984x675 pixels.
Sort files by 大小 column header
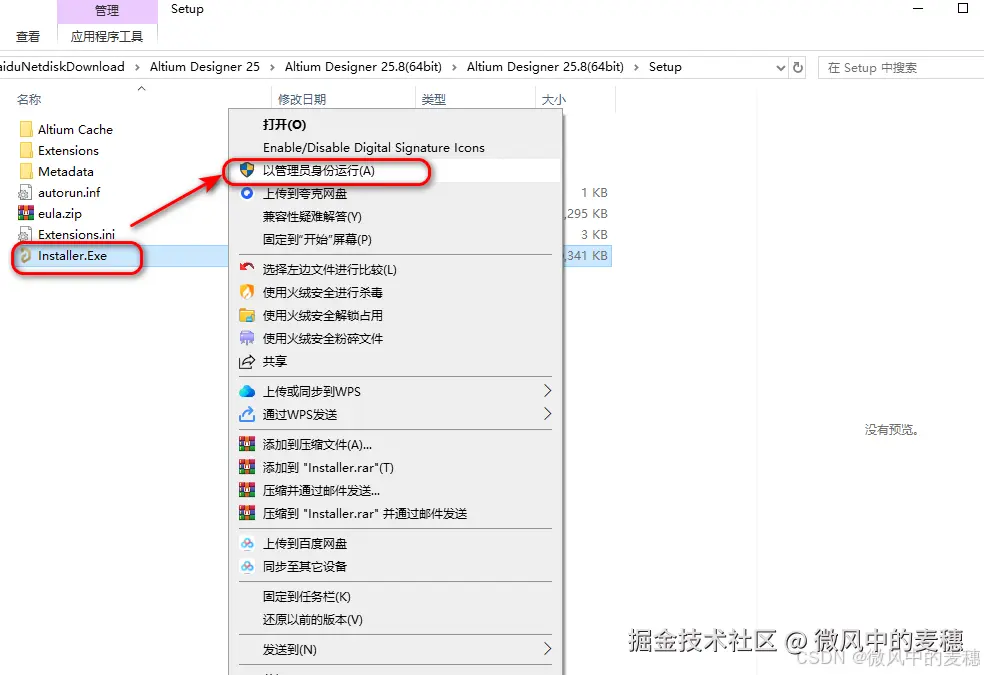tap(554, 99)
